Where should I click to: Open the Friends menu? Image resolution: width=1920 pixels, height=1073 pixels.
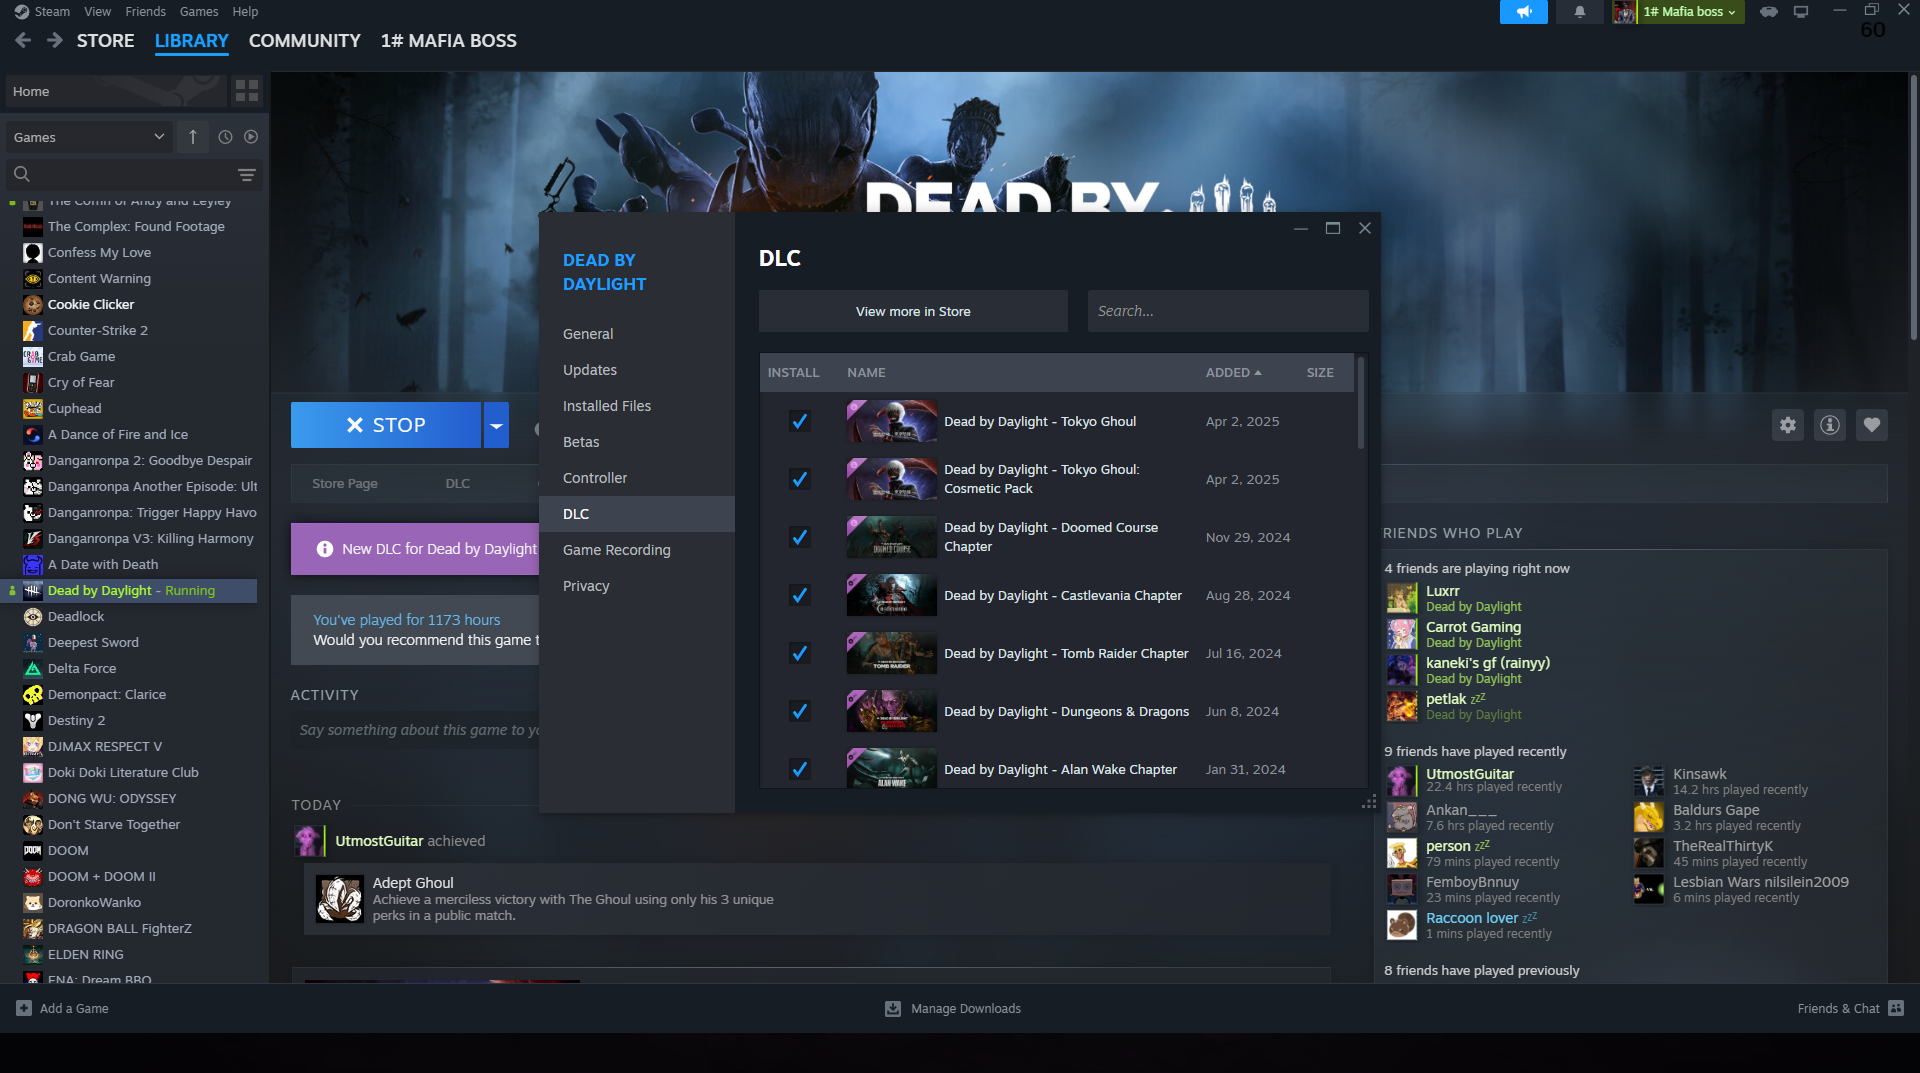tap(145, 12)
